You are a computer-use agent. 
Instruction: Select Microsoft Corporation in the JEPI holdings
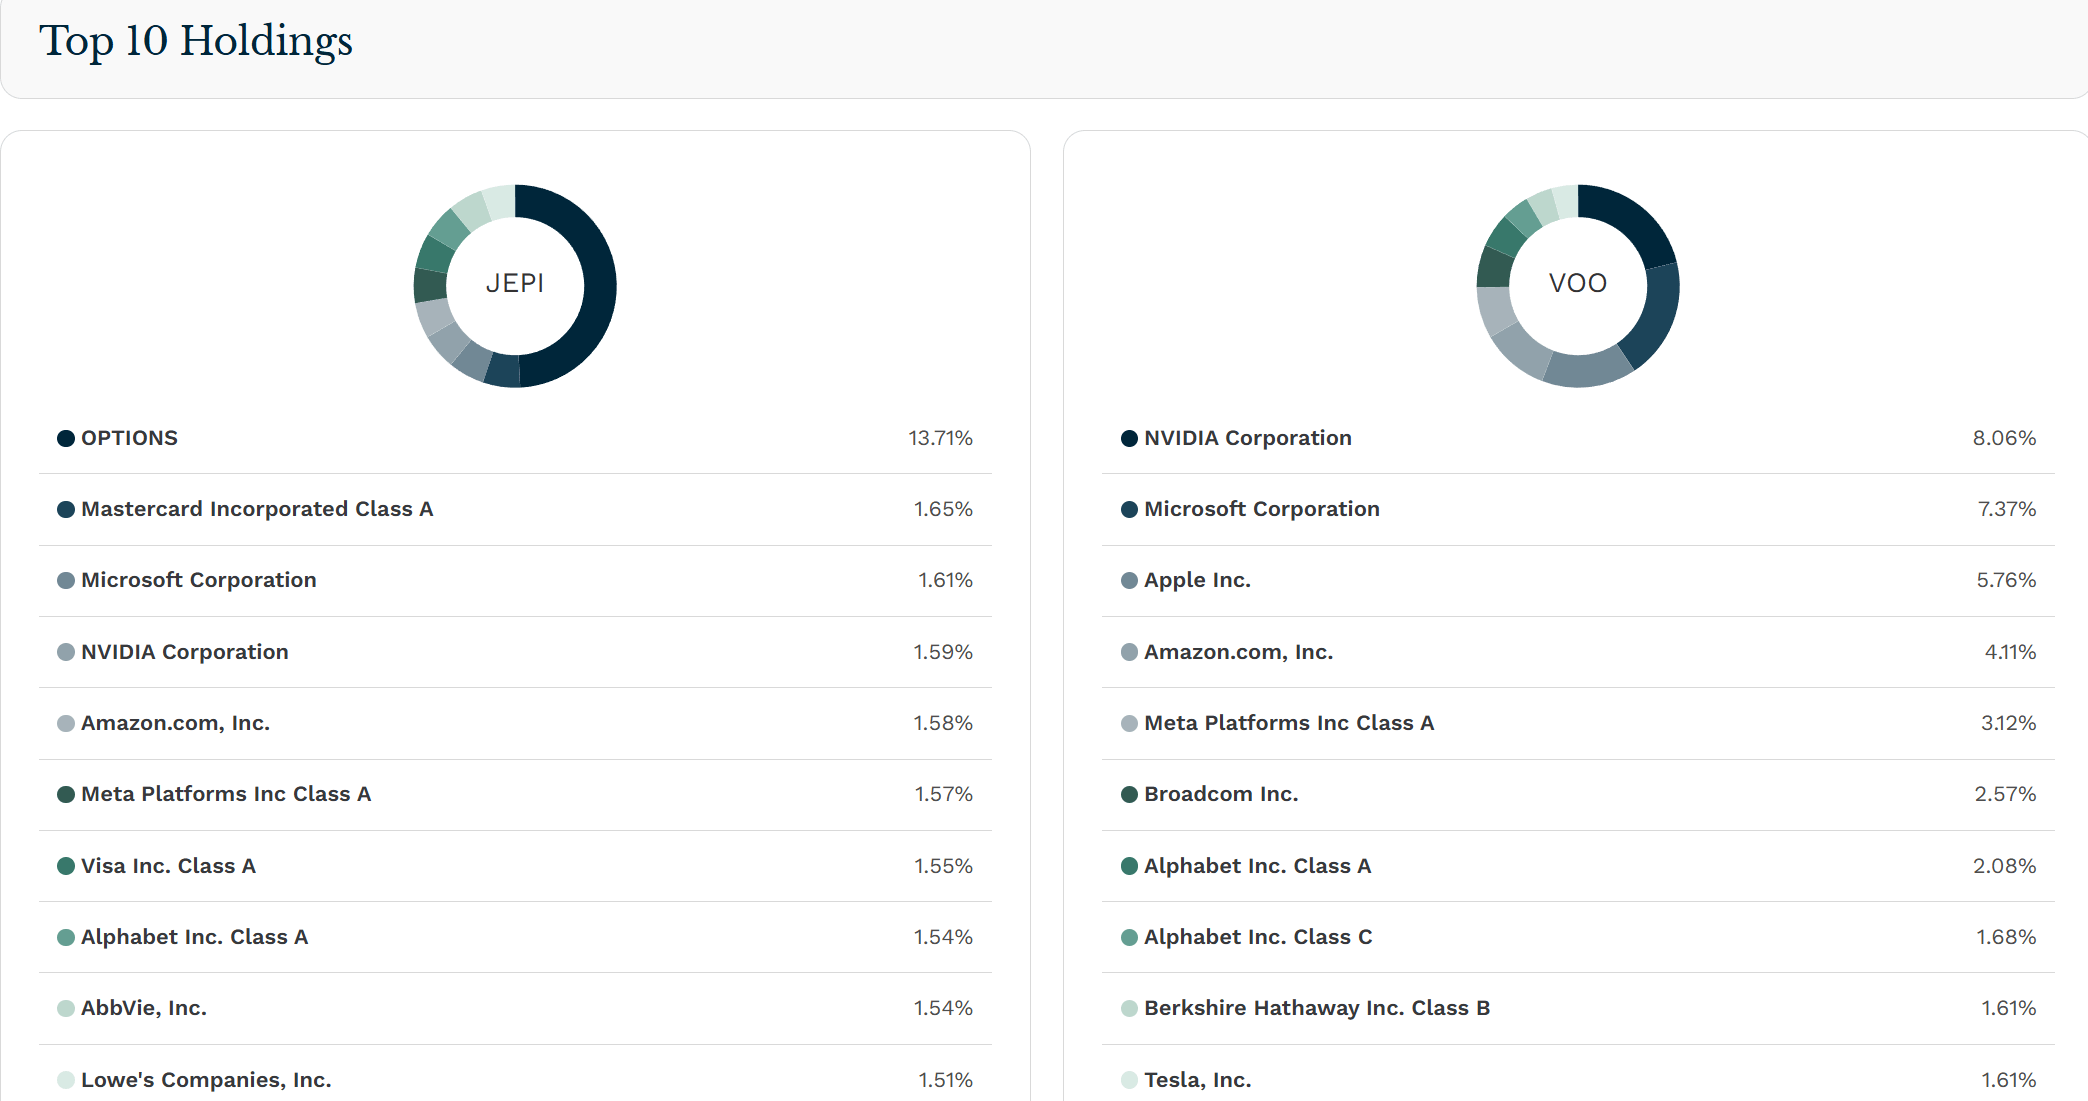click(198, 580)
